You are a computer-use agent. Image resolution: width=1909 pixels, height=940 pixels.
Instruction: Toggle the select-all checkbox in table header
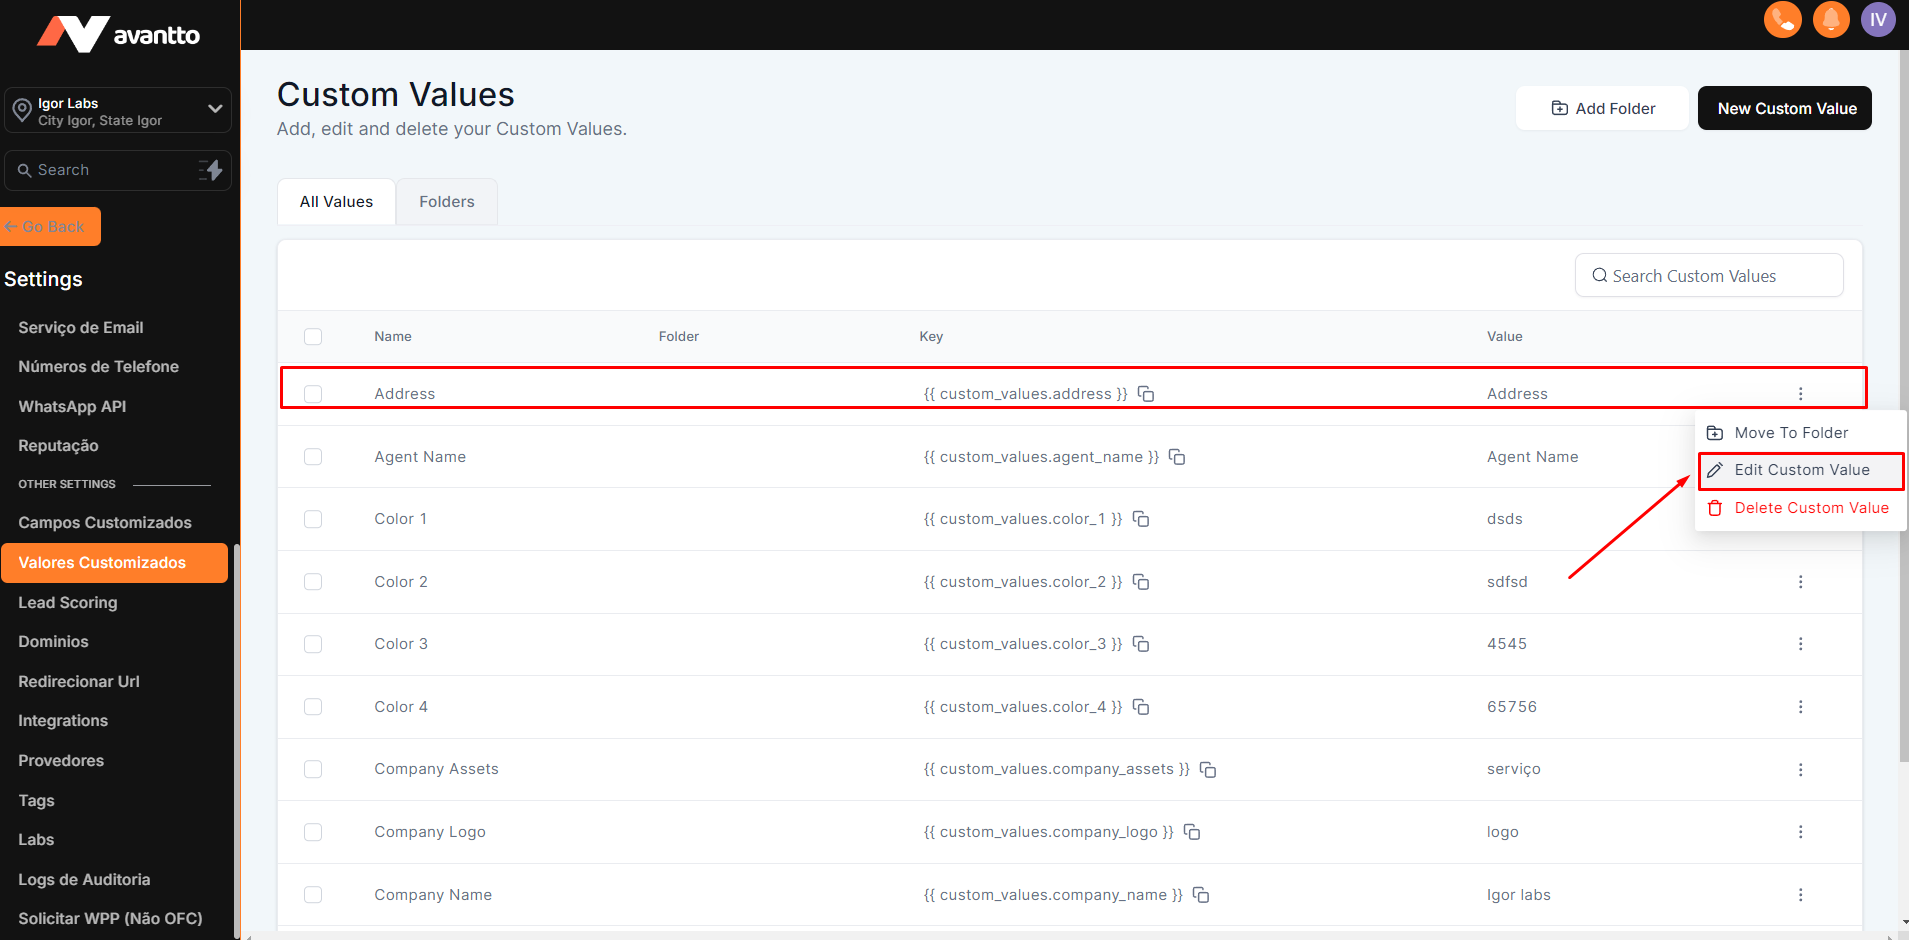[313, 337]
